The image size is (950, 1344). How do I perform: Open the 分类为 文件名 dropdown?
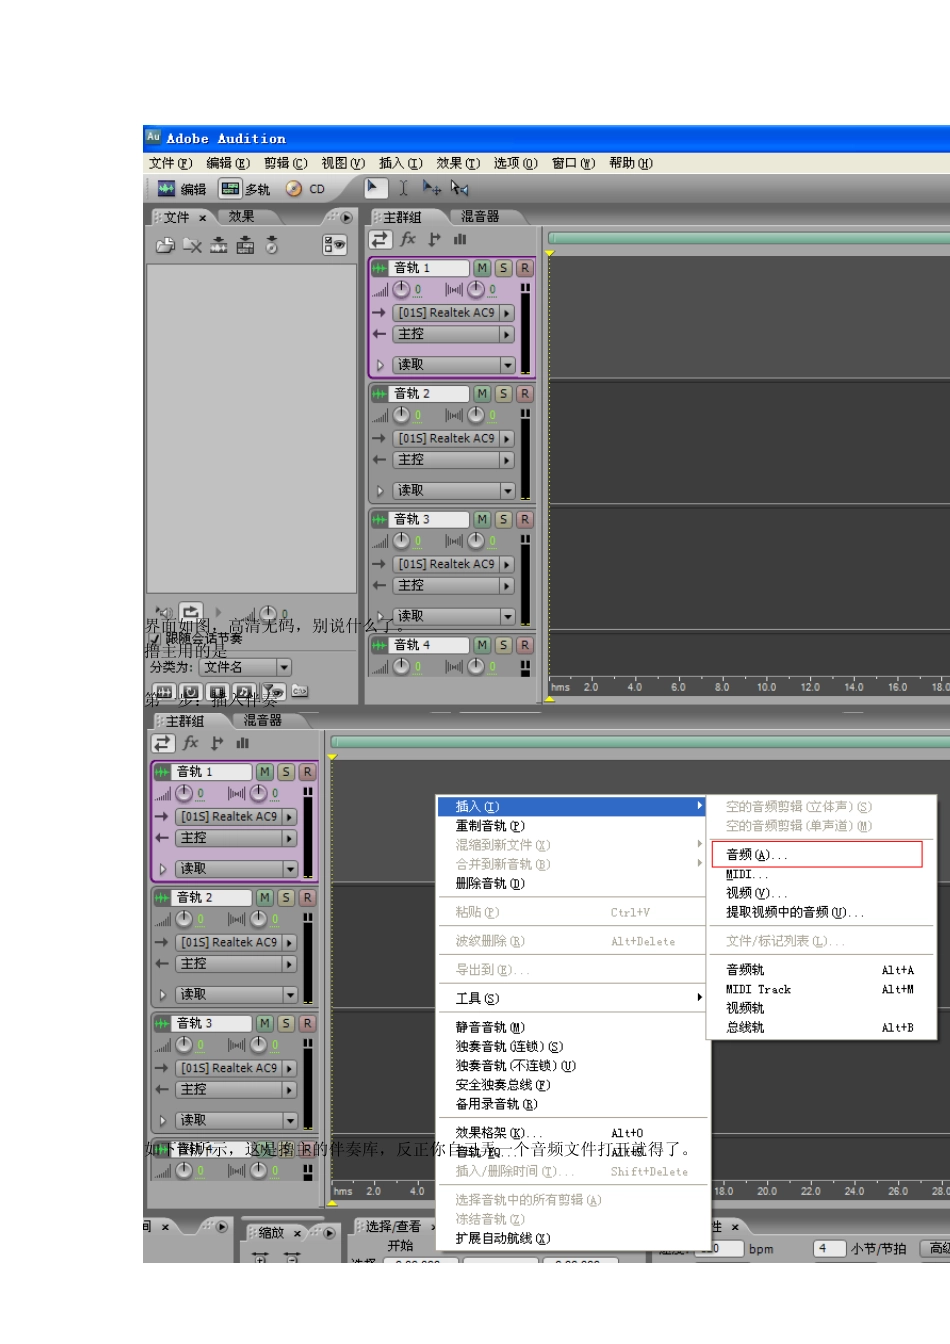click(284, 667)
